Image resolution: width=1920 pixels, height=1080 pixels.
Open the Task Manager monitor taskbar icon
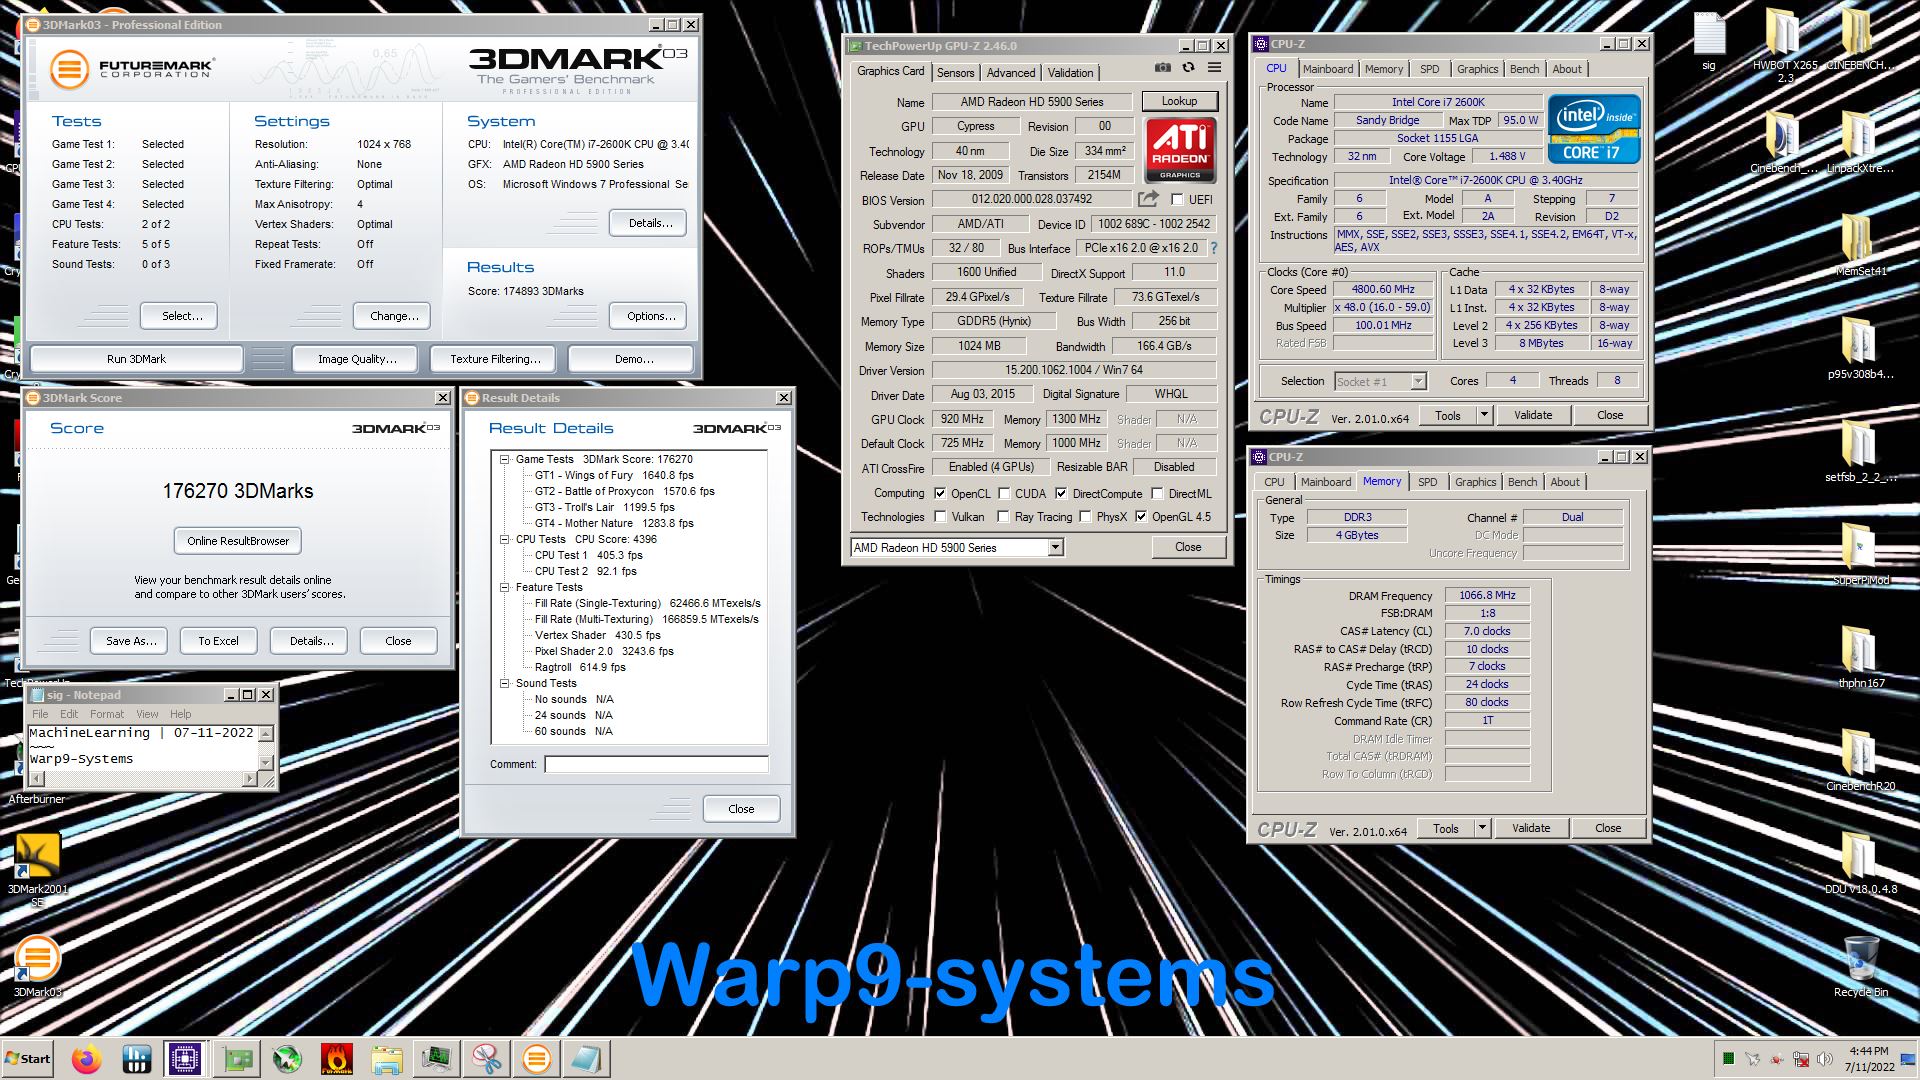pos(437,1059)
